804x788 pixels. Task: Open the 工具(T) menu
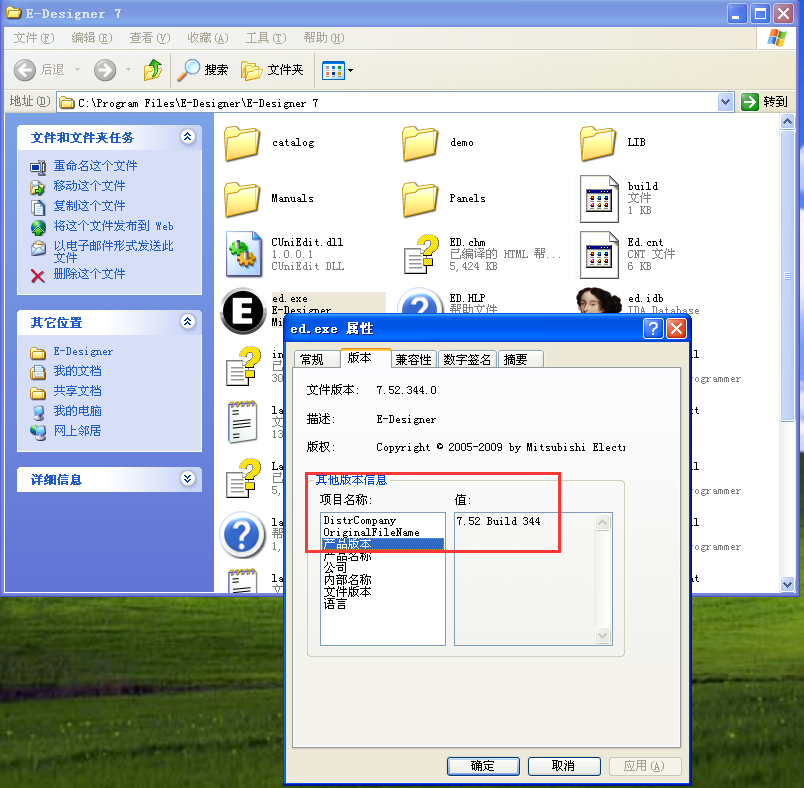(x=265, y=38)
